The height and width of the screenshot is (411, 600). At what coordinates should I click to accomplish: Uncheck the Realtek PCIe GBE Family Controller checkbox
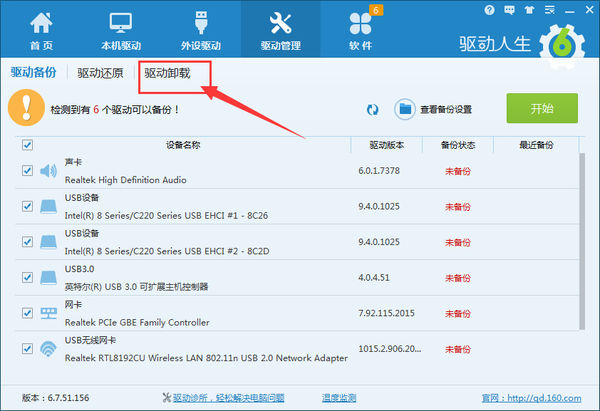point(27,313)
